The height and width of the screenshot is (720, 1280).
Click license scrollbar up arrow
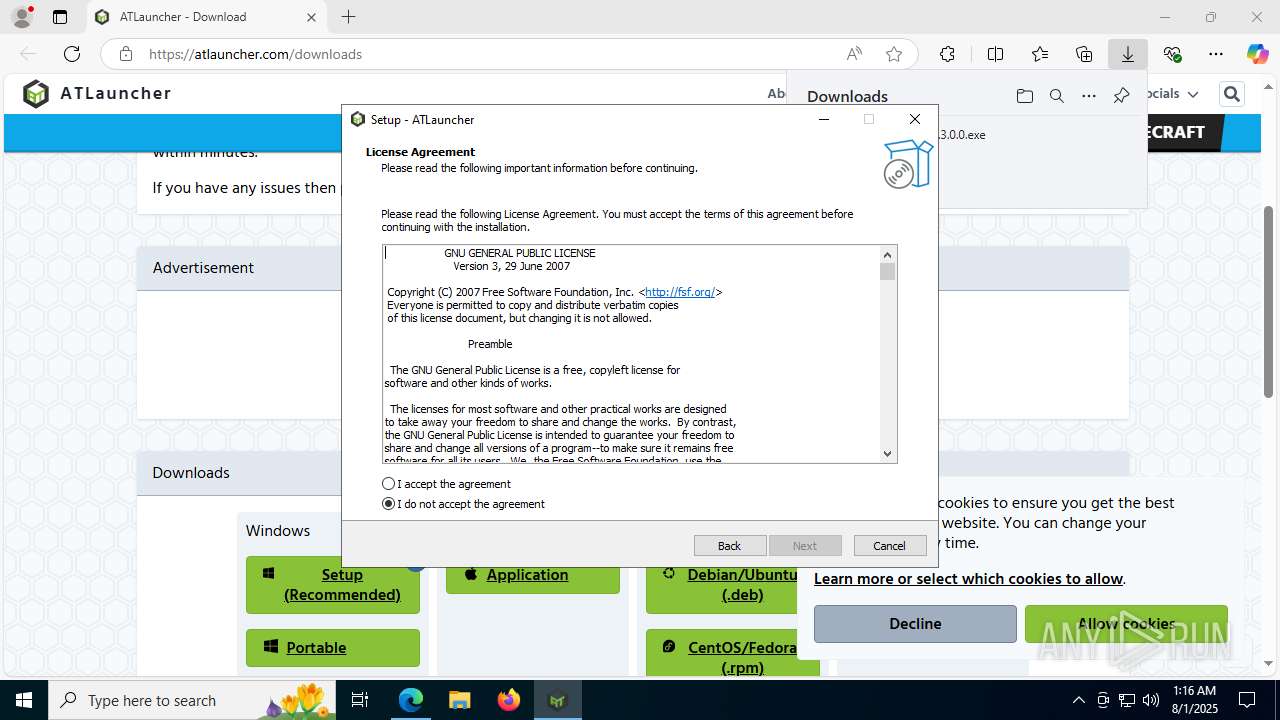[x=887, y=254]
